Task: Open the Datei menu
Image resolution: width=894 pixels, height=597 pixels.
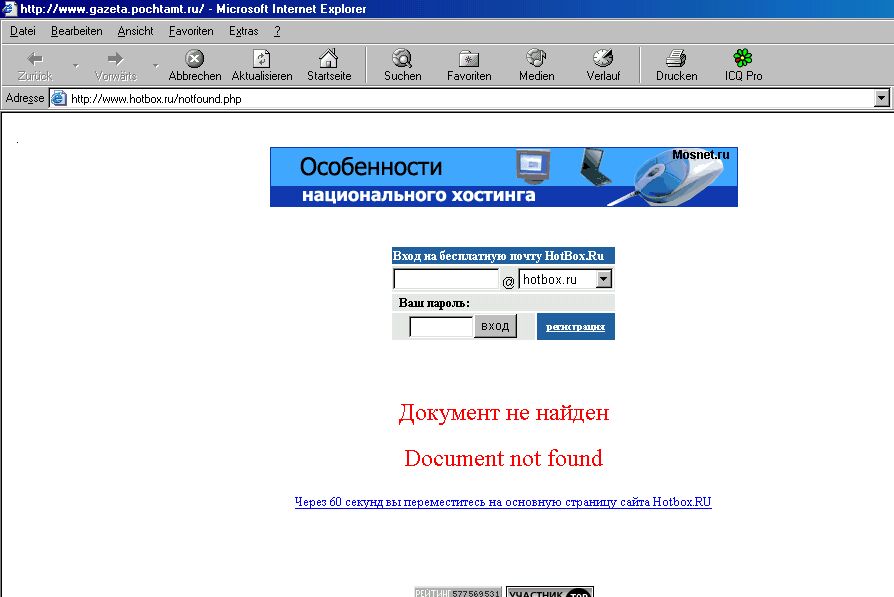Action: coord(23,31)
